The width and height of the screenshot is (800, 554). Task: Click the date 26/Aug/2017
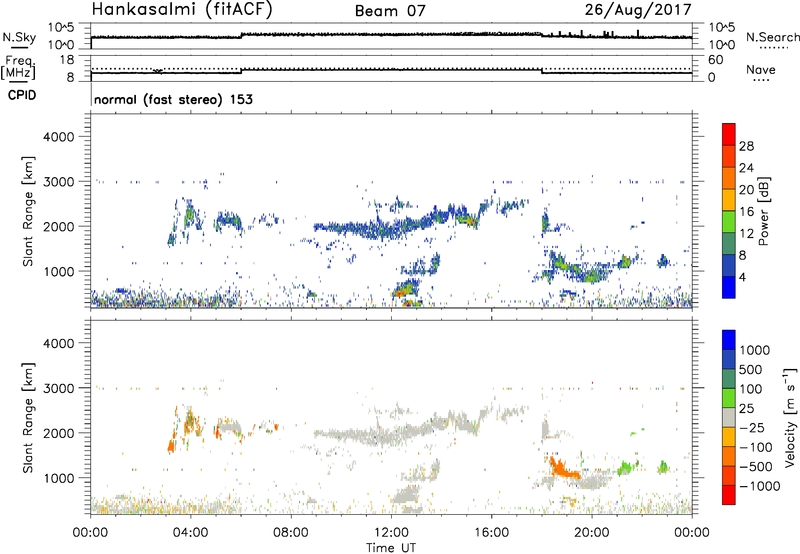638,9
